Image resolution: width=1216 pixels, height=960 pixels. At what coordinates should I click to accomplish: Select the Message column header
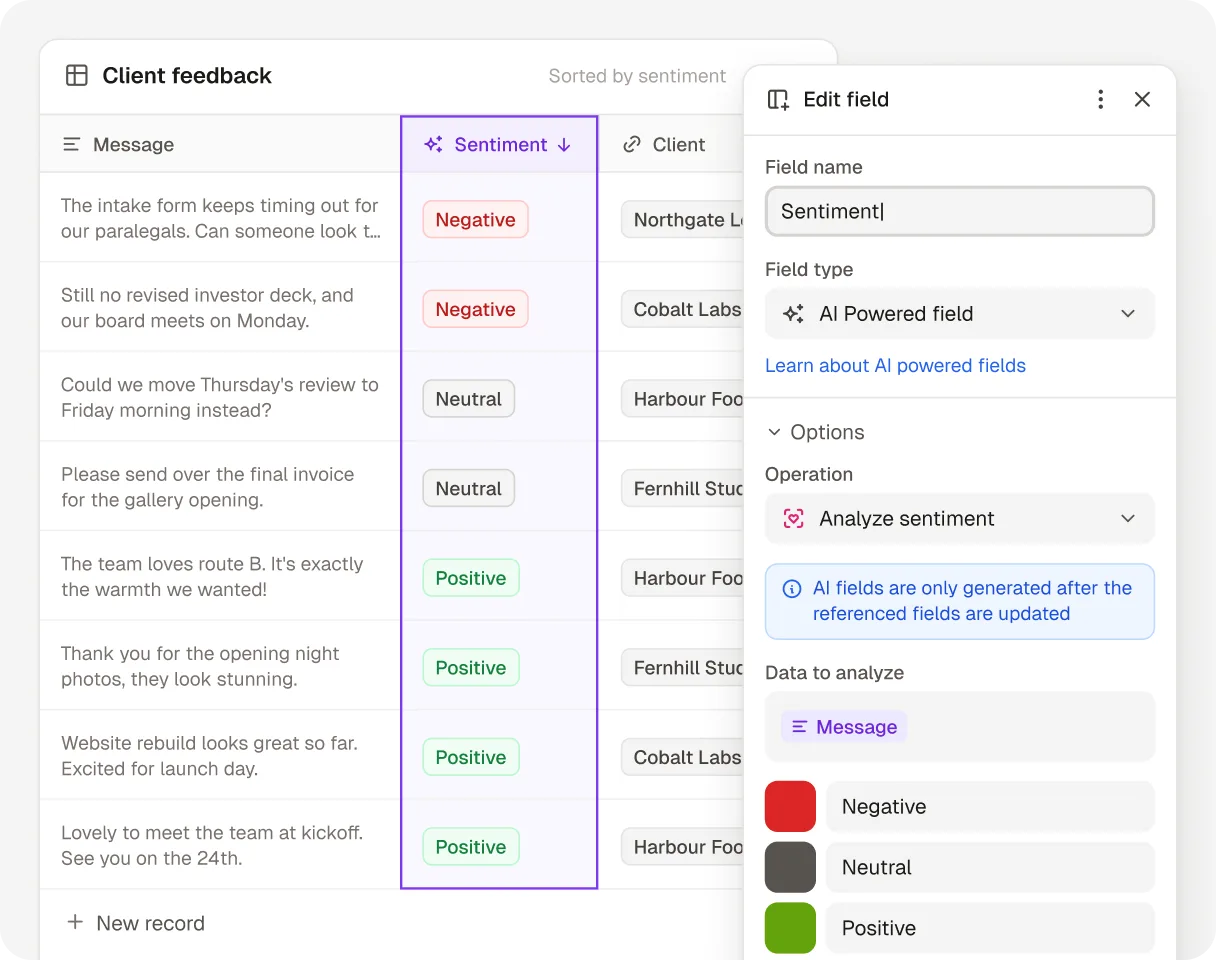pos(220,144)
